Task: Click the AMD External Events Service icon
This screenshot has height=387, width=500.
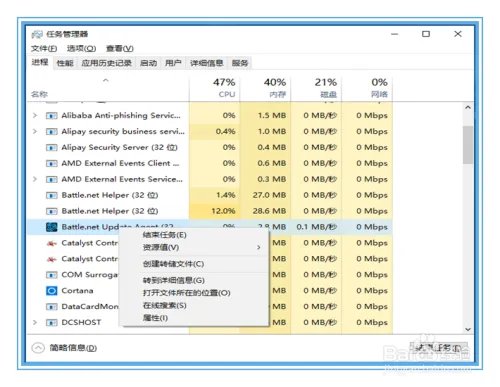Action: (x=51, y=179)
